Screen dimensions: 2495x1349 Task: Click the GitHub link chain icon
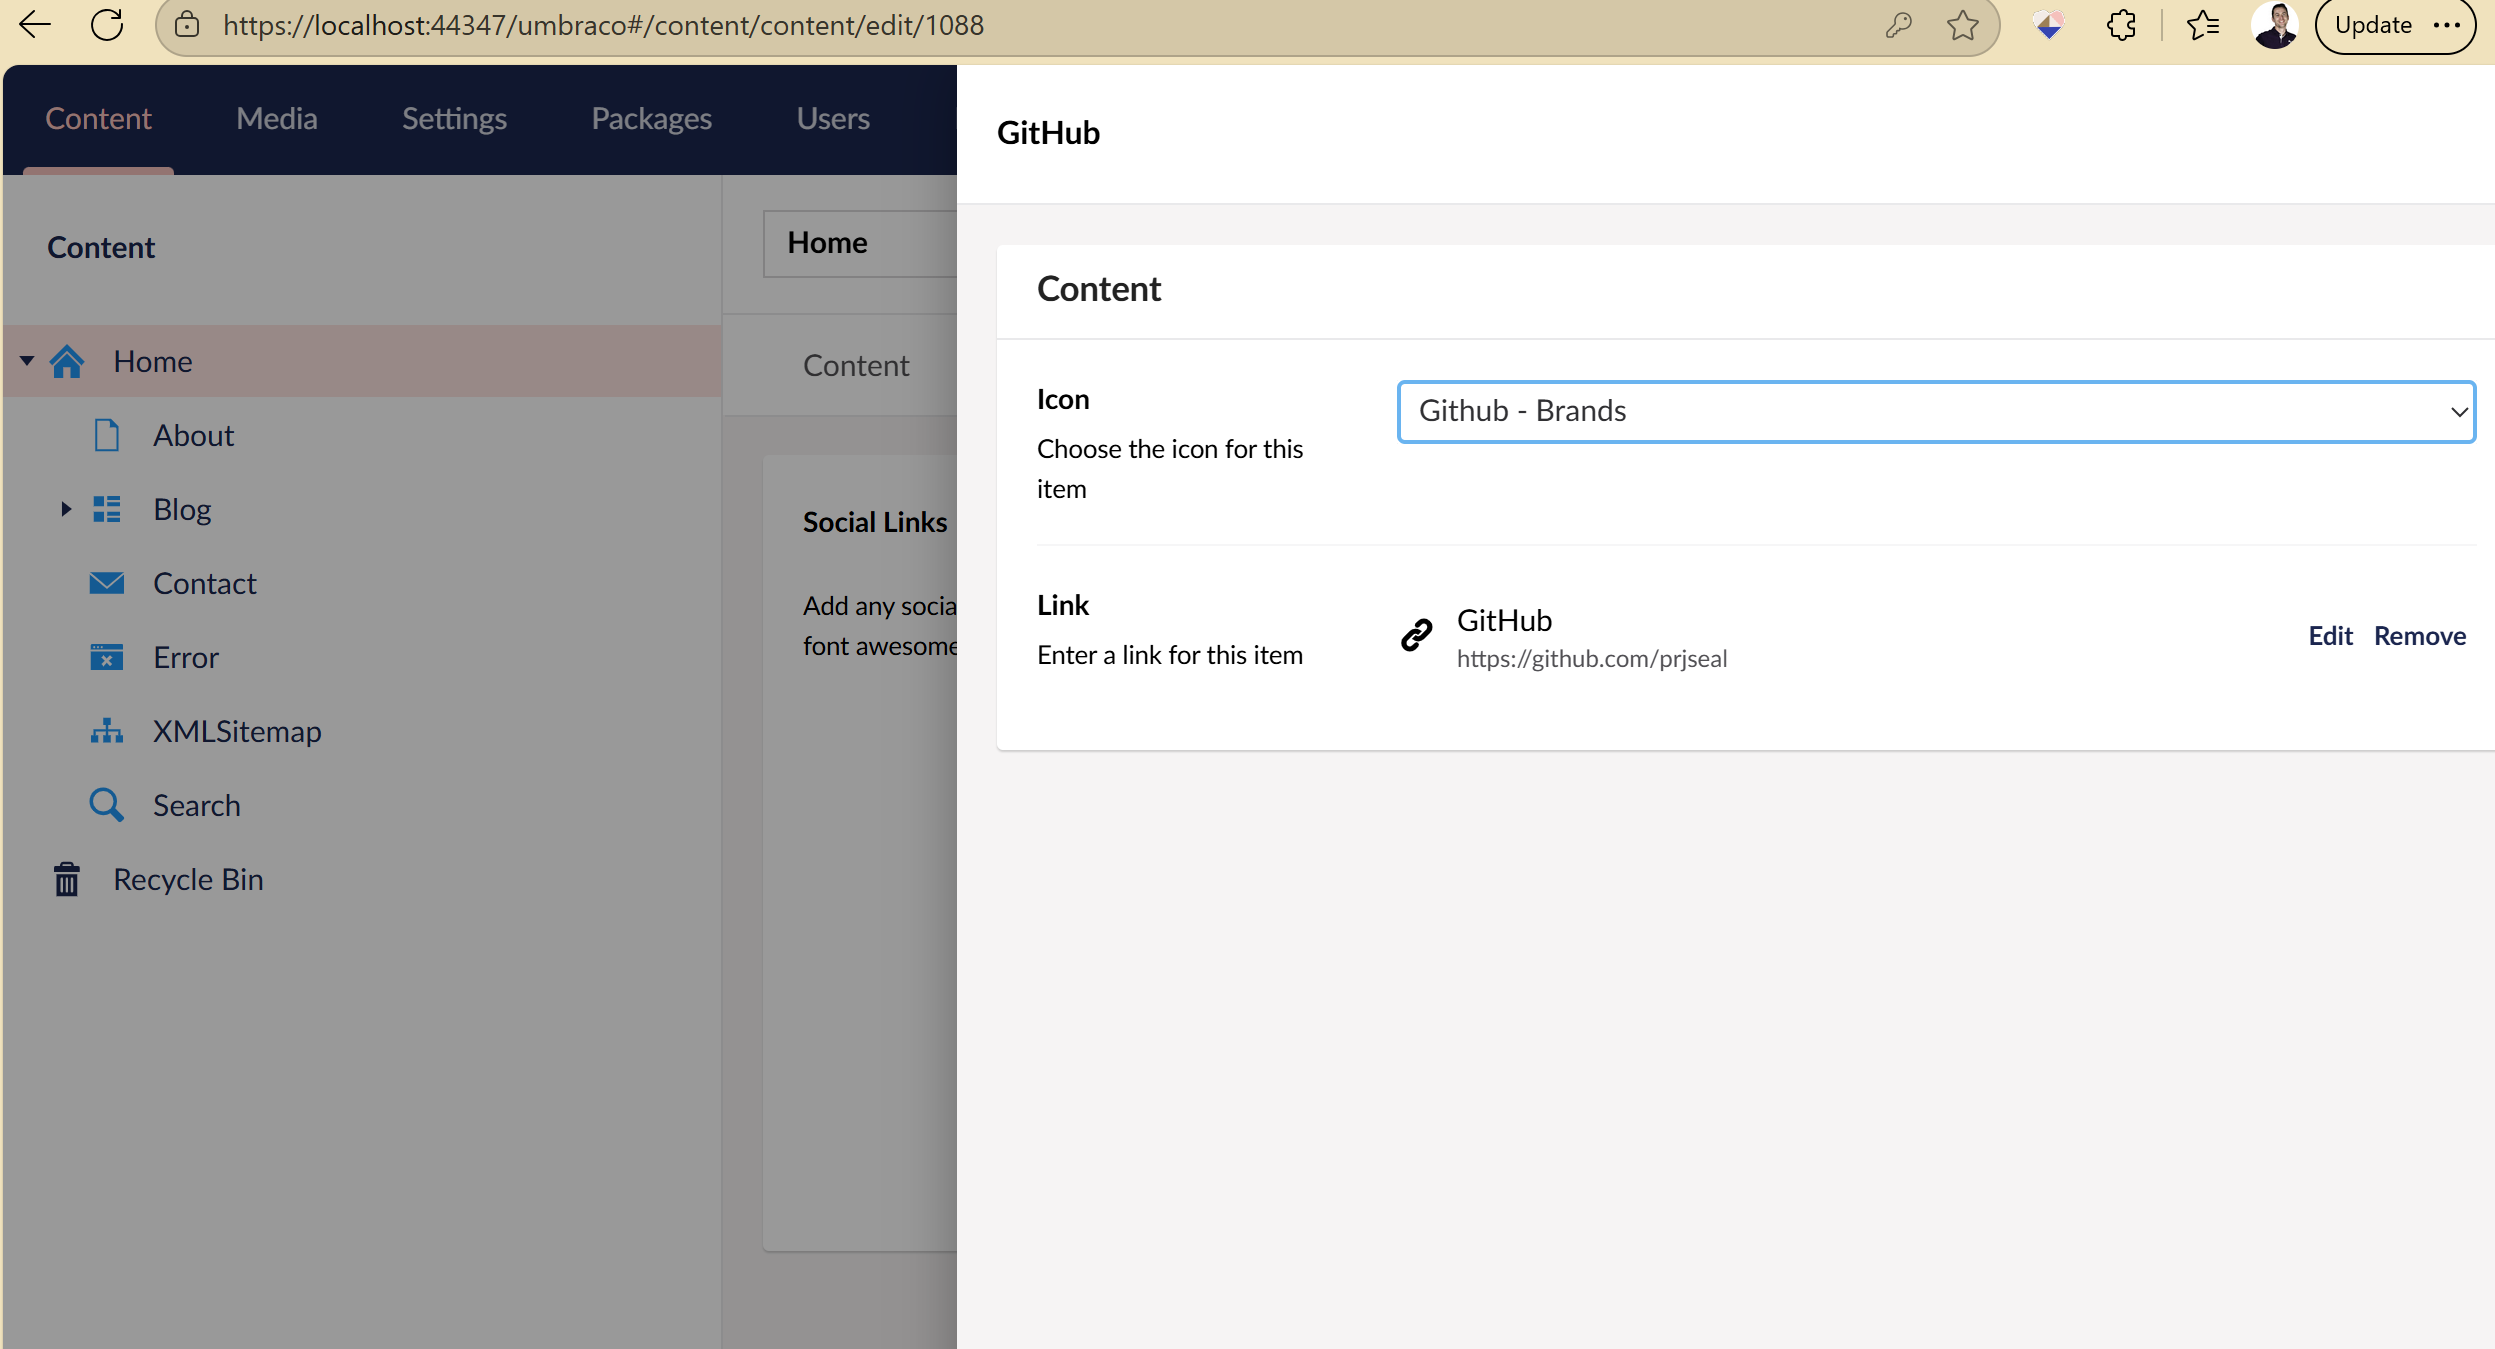[1416, 635]
